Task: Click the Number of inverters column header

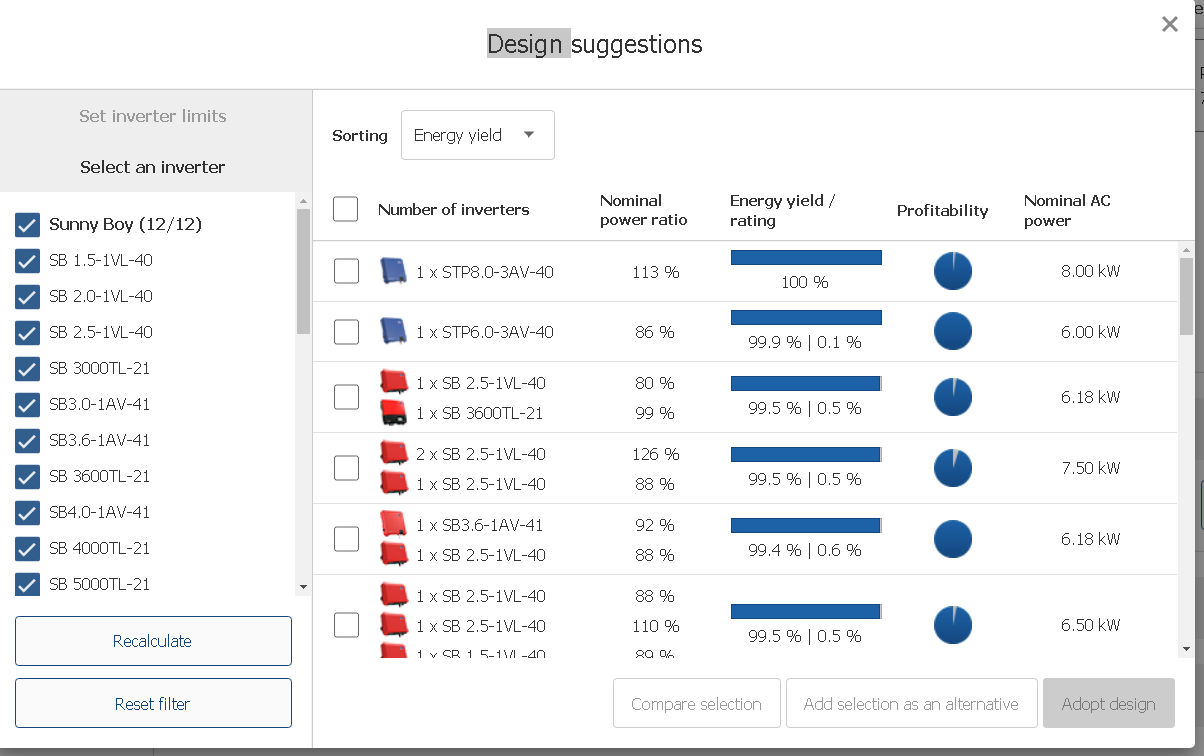Action: click(454, 210)
